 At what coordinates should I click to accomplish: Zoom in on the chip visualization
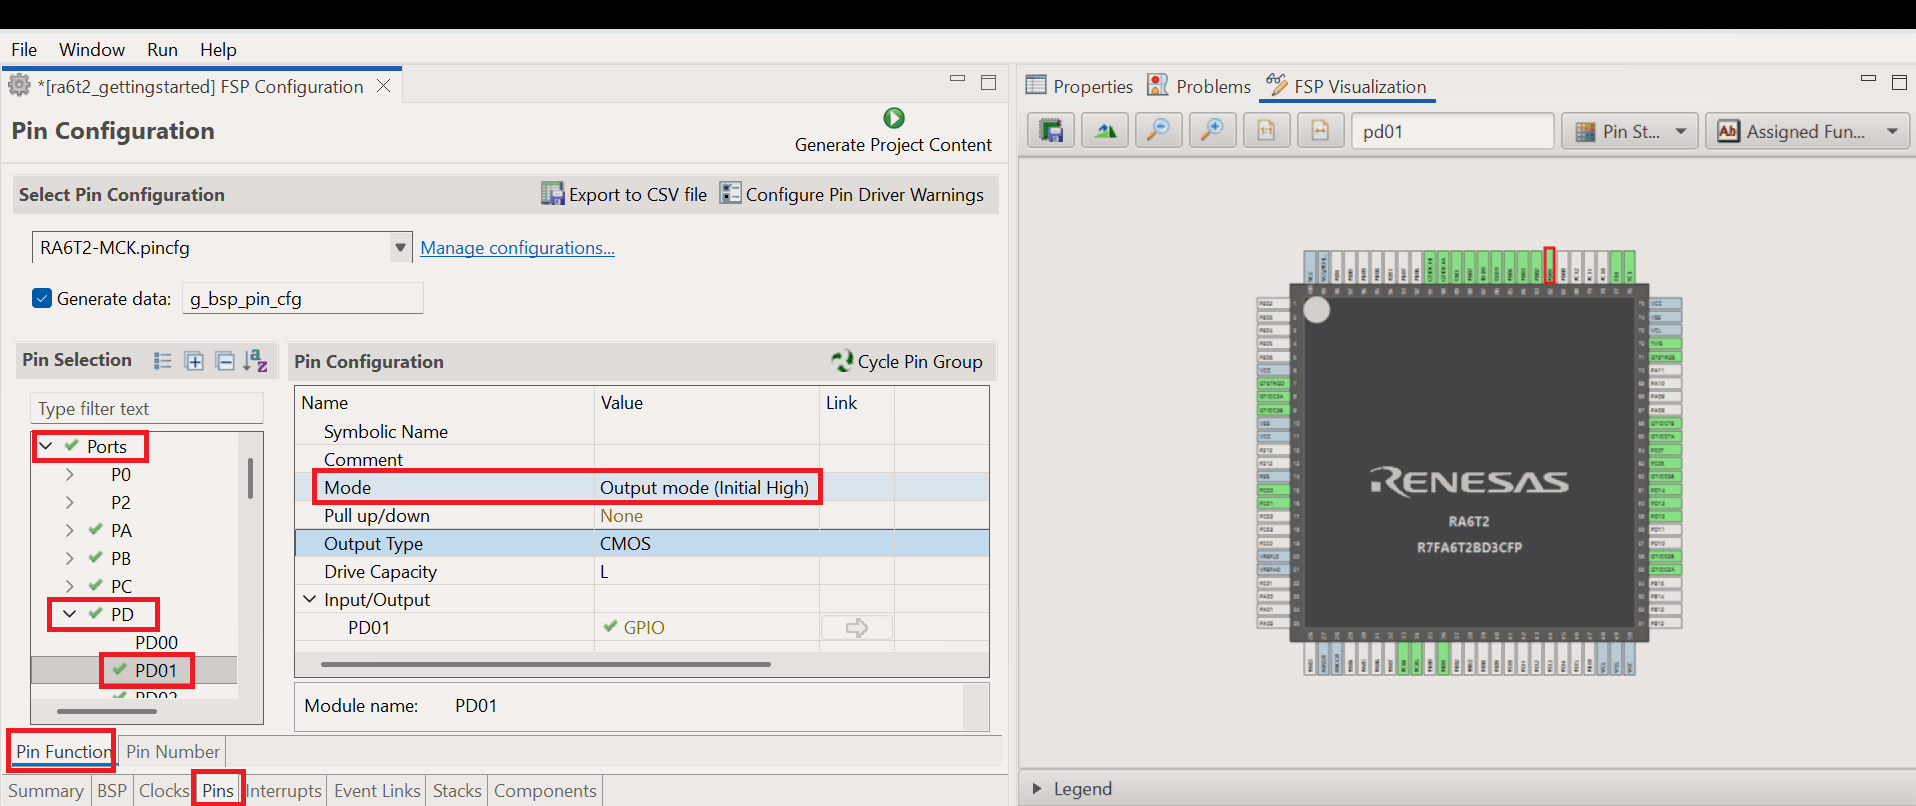[1212, 131]
